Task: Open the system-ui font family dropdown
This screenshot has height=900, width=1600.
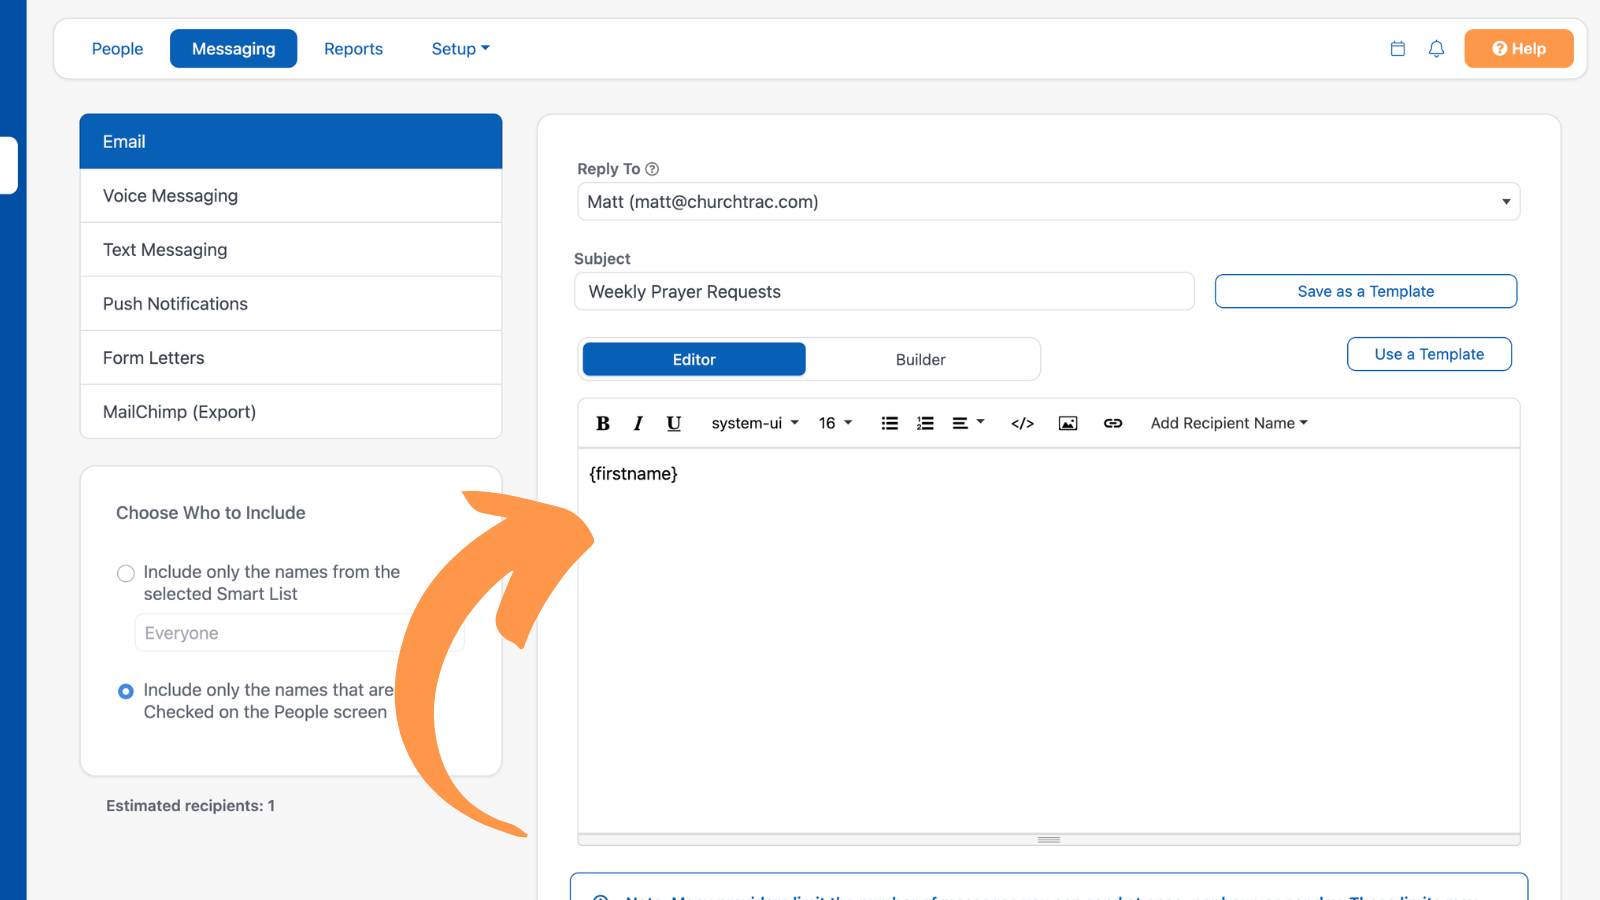Action: (755, 423)
